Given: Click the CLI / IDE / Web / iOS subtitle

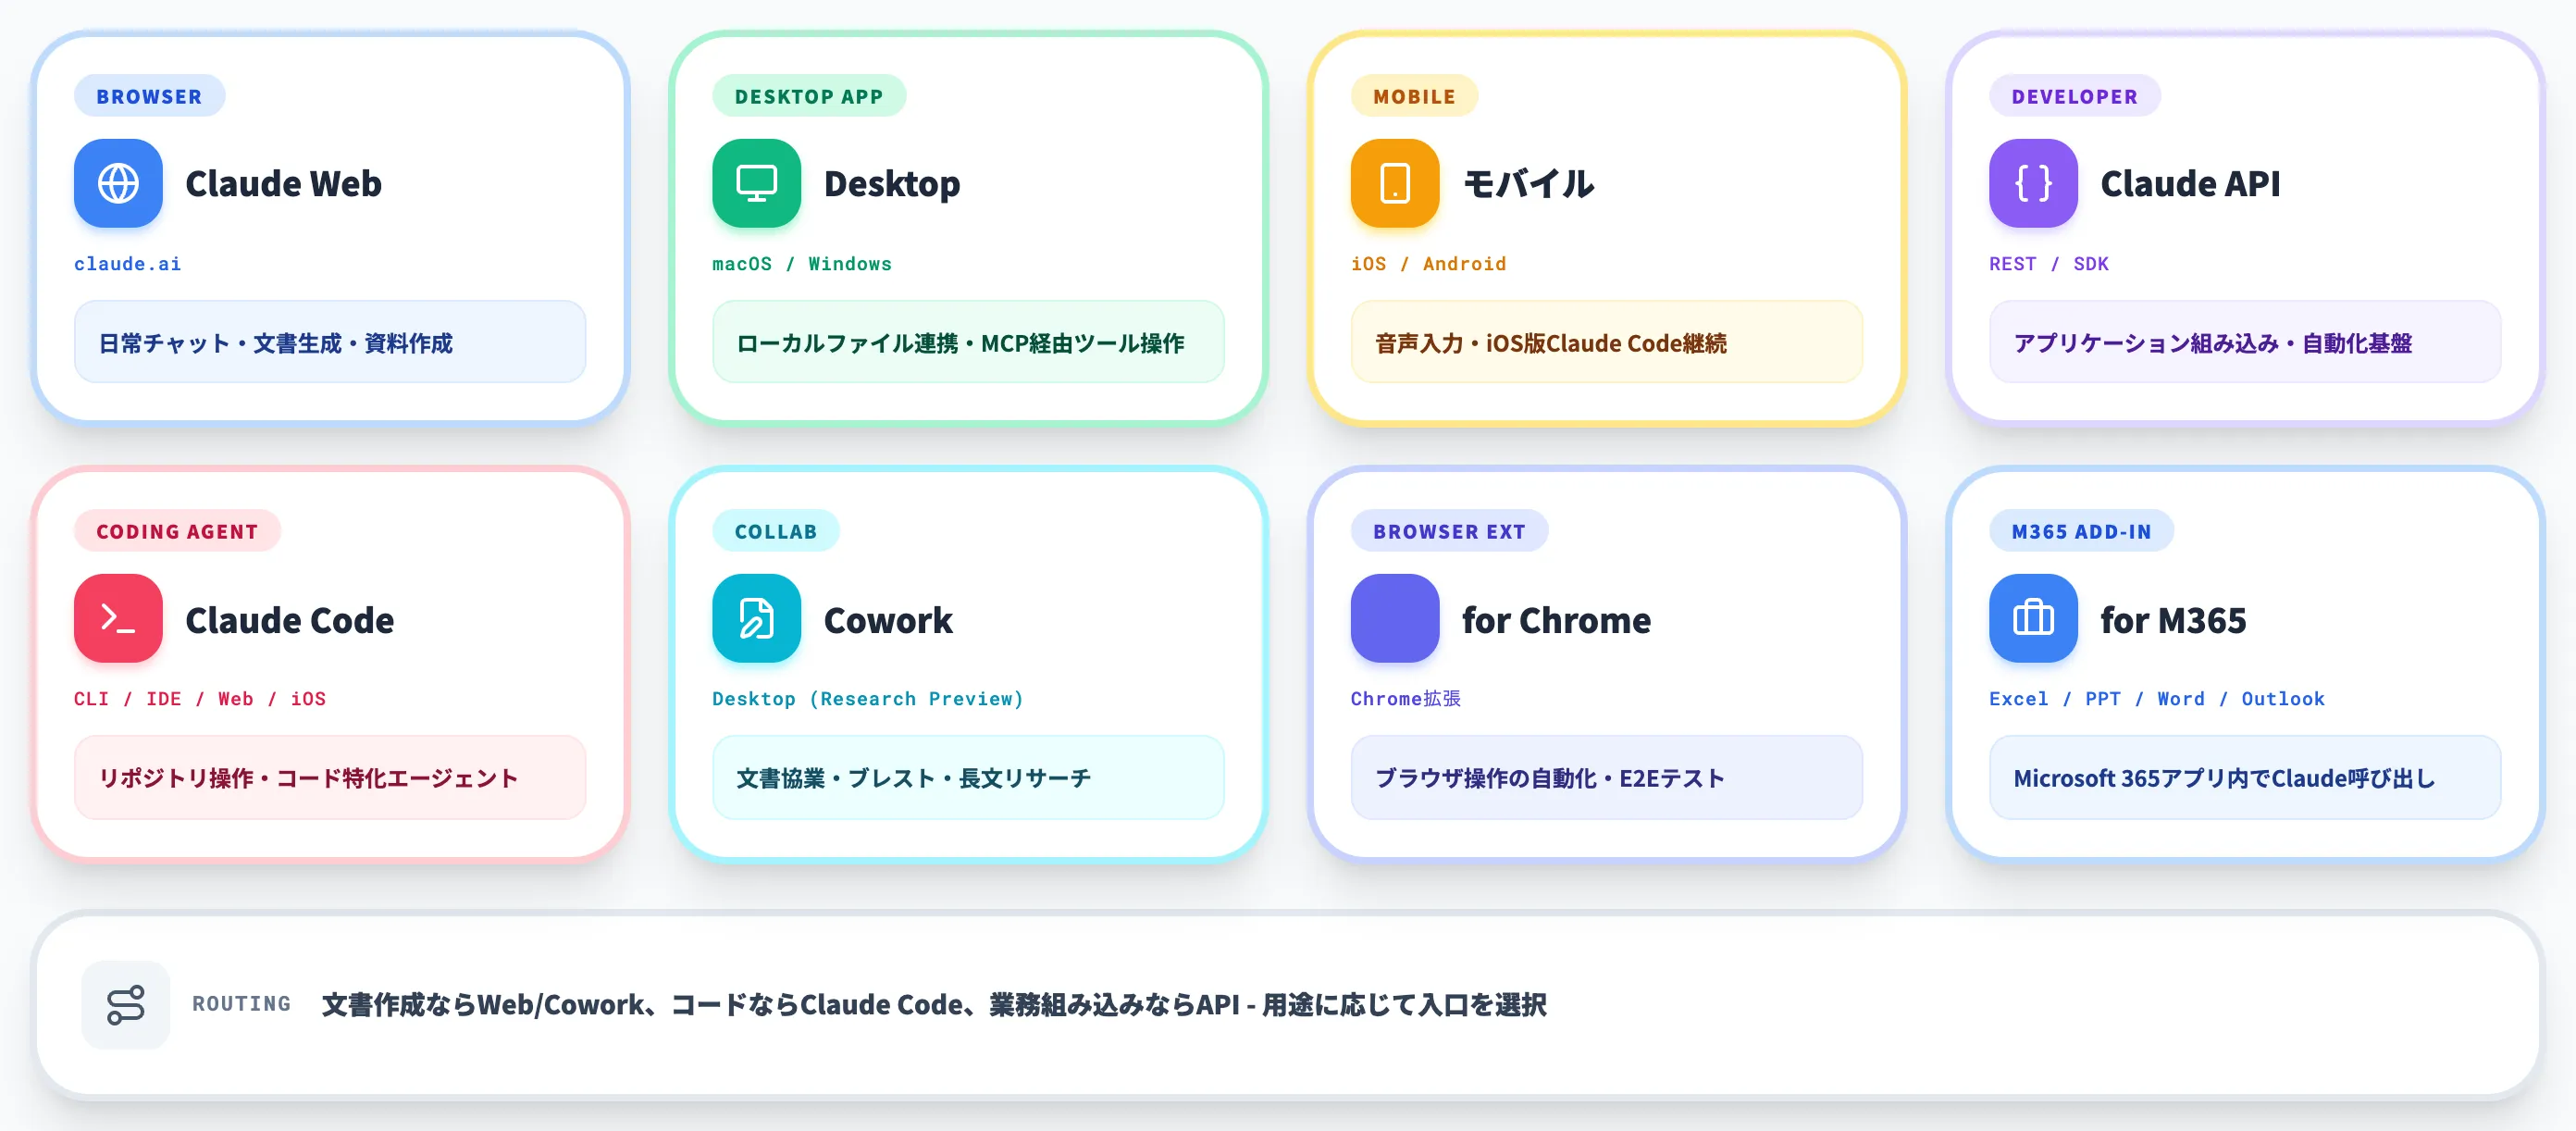Looking at the screenshot, I should click(x=200, y=699).
